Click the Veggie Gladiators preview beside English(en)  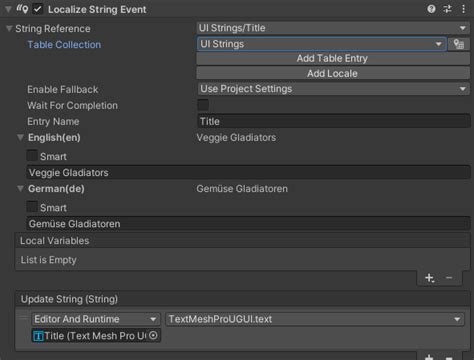pyautogui.click(x=236, y=137)
